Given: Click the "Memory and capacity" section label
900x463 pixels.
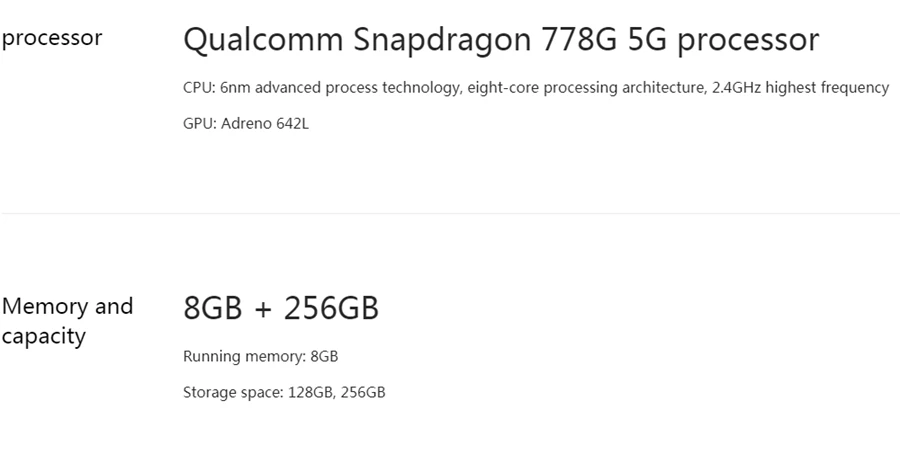Looking at the screenshot, I should click(67, 320).
